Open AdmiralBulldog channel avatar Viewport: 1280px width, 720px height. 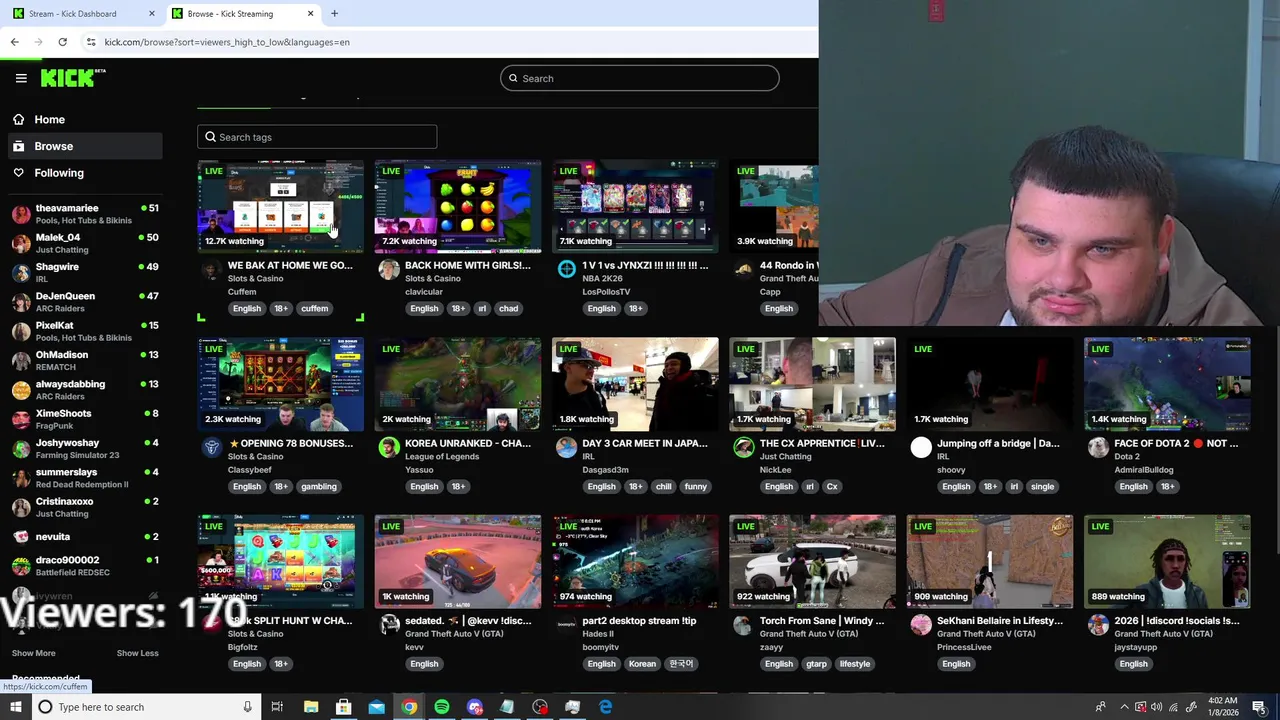1098,447
